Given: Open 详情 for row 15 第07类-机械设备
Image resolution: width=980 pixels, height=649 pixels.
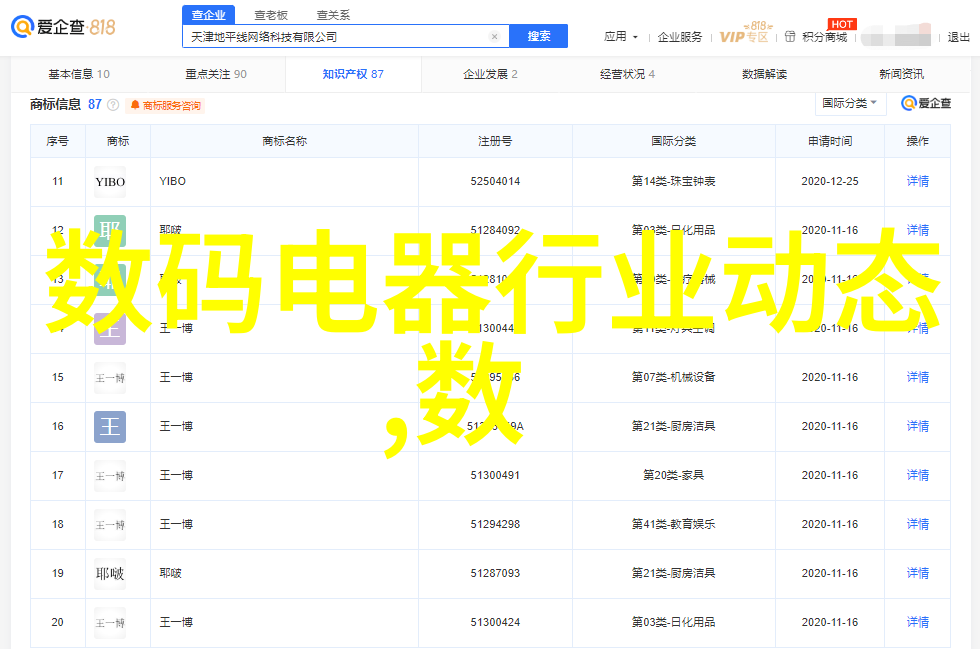Looking at the screenshot, I should pos(918,377).
